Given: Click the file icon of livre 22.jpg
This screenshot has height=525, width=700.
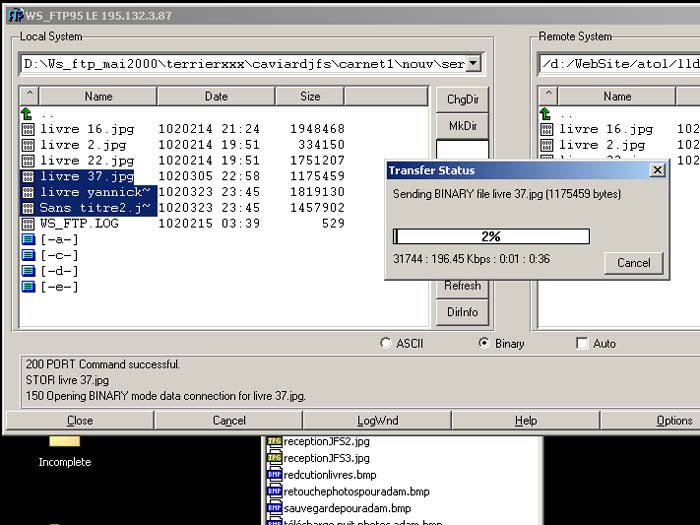Looking at the screenshot, I should 28,161.
